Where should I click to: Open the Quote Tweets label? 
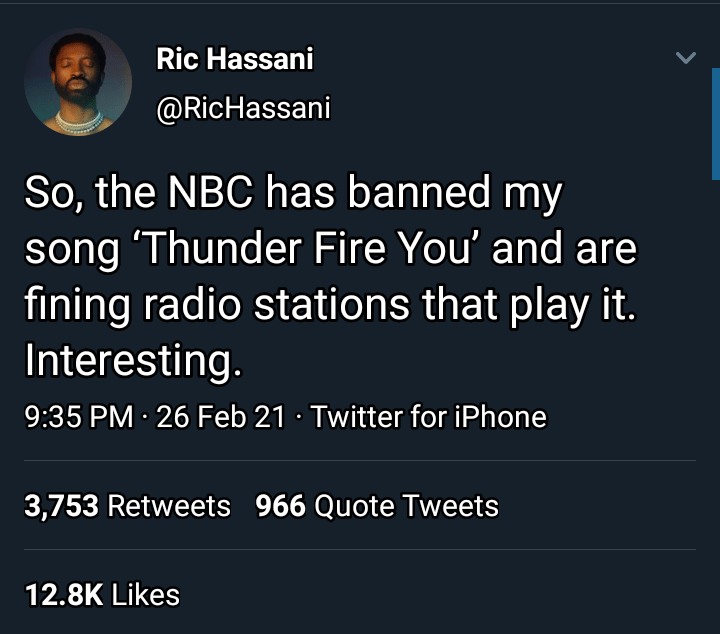[x=406, y=506]
